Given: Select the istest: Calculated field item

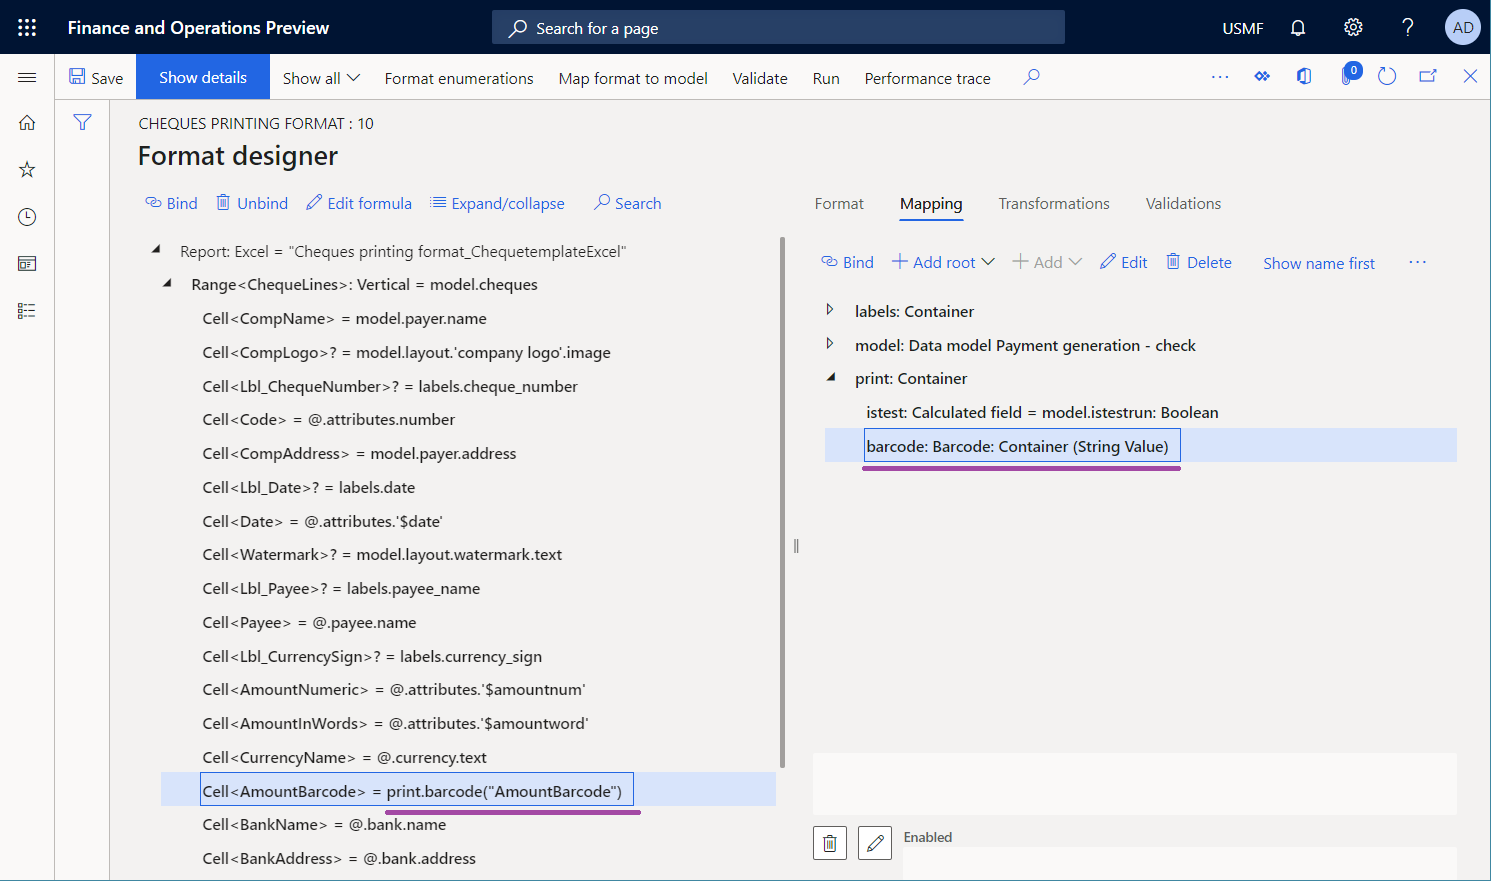Looking at the screenshot, I should pos(1042,412).
